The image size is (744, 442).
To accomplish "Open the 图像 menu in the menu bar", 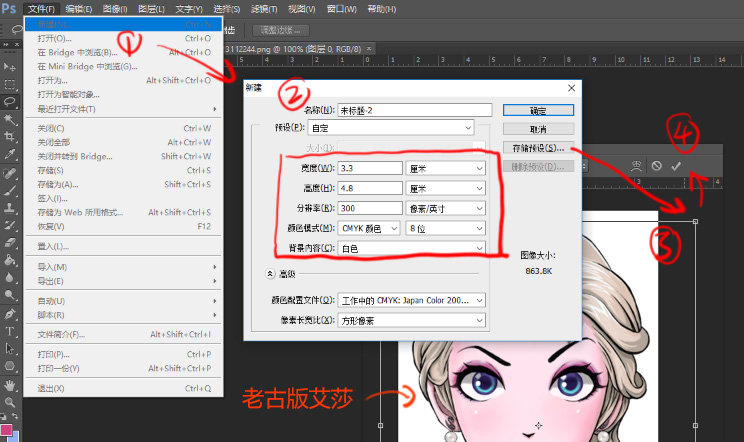I will click(x=115, y=8).
